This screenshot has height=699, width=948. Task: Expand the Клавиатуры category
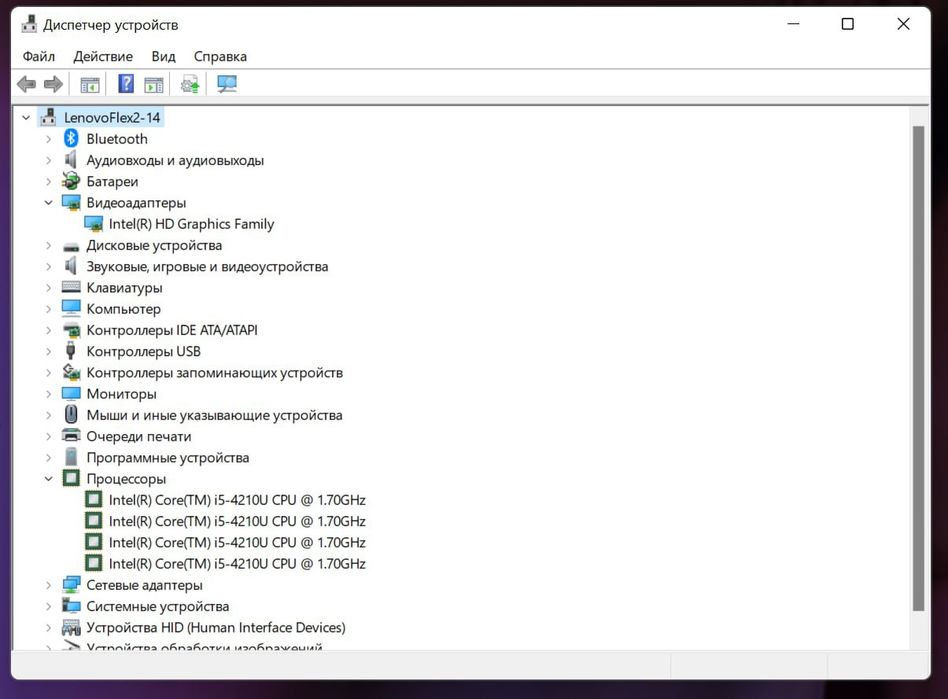coord(48,288)
